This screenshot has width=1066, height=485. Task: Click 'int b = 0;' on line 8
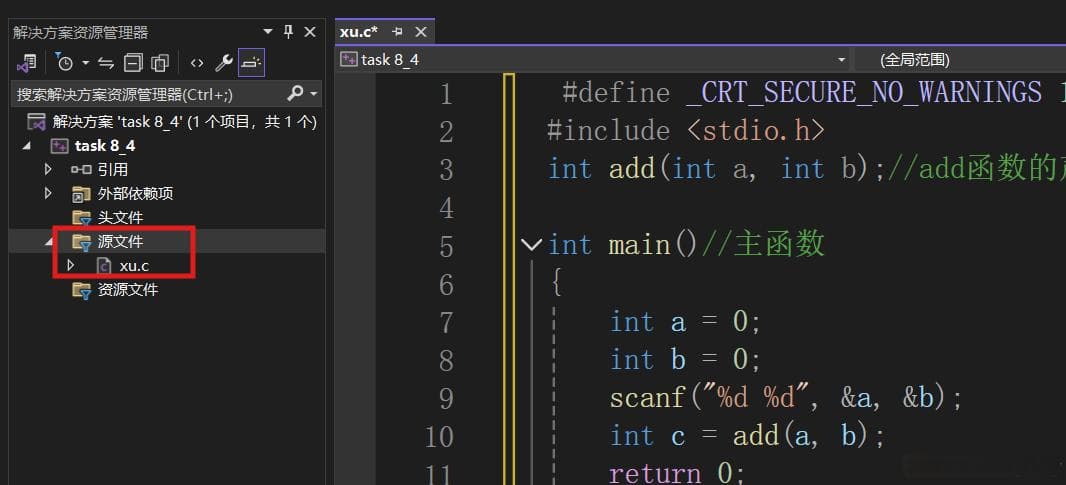[685, 359]
